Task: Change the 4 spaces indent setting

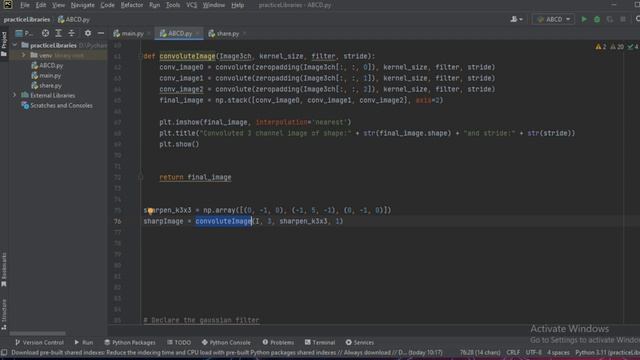Action: 558,352
